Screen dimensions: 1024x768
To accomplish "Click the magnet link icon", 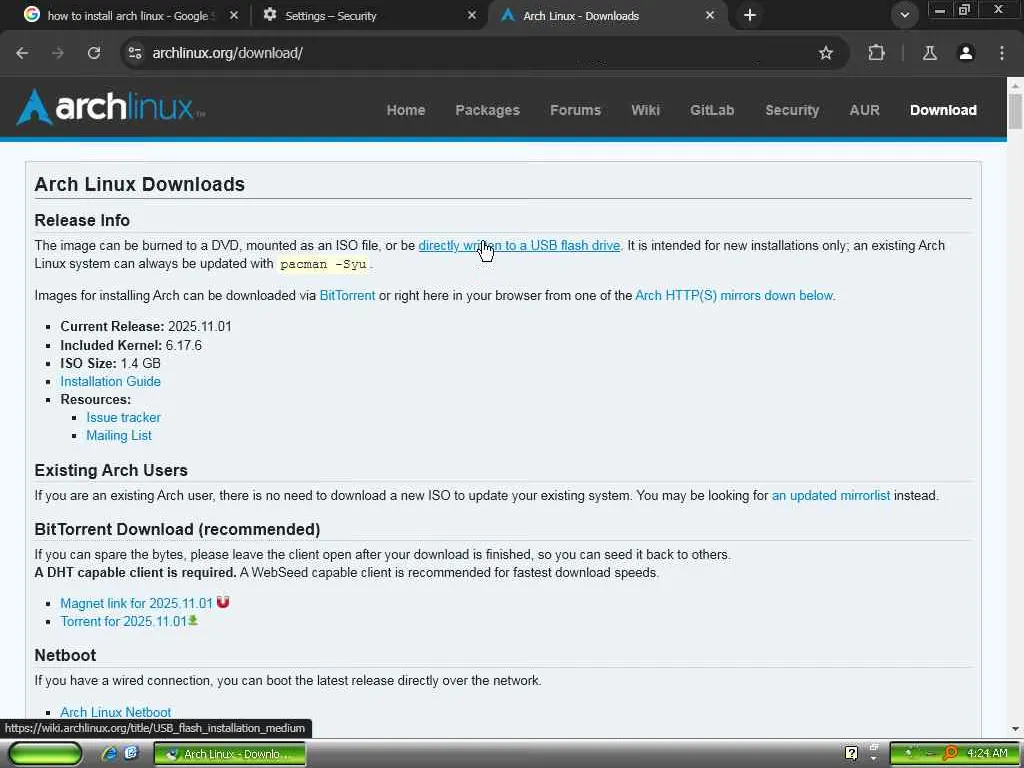I will (x=223, y=602).
